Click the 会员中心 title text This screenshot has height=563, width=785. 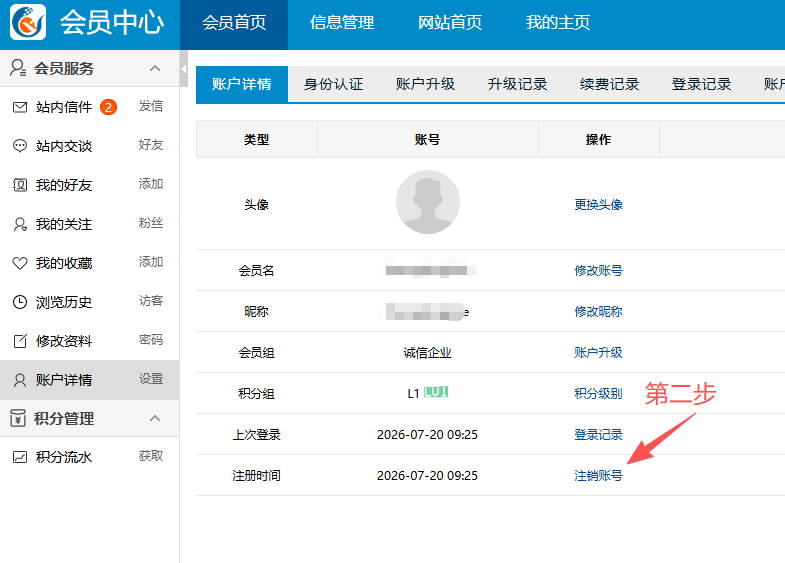(112, 23)
